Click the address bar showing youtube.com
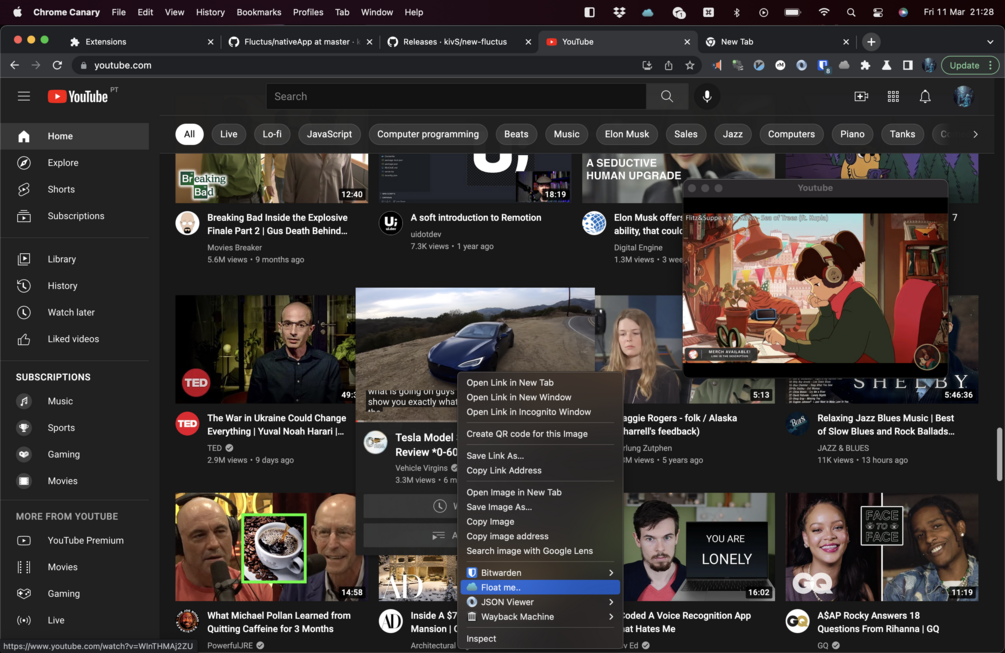The width and height of the screenshot is (1005, 653). pos(359,65)
